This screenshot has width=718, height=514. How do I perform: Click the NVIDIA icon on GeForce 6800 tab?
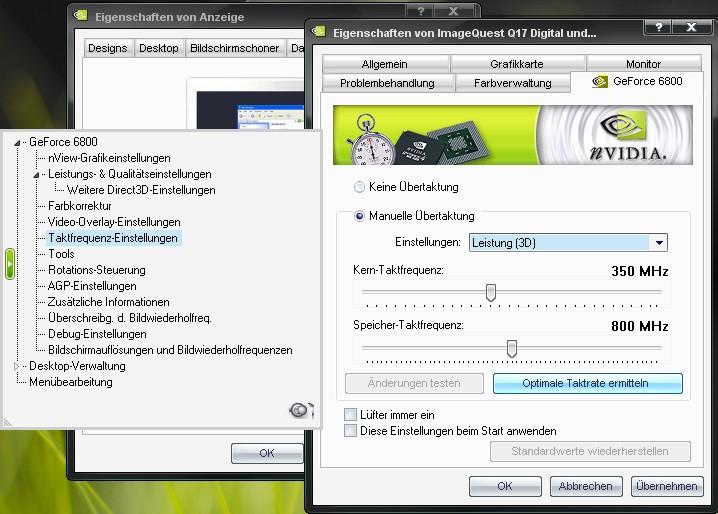click(x=600, y=82)
